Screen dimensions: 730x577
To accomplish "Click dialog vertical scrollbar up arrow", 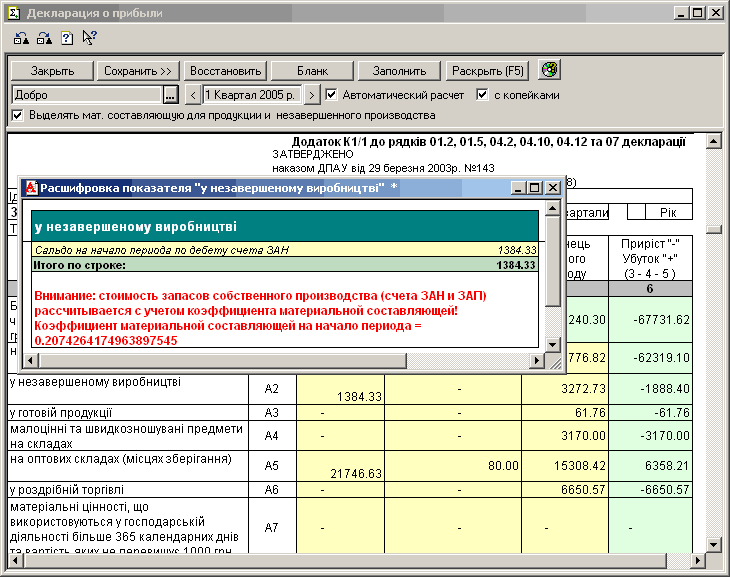I will click(552, 207).
